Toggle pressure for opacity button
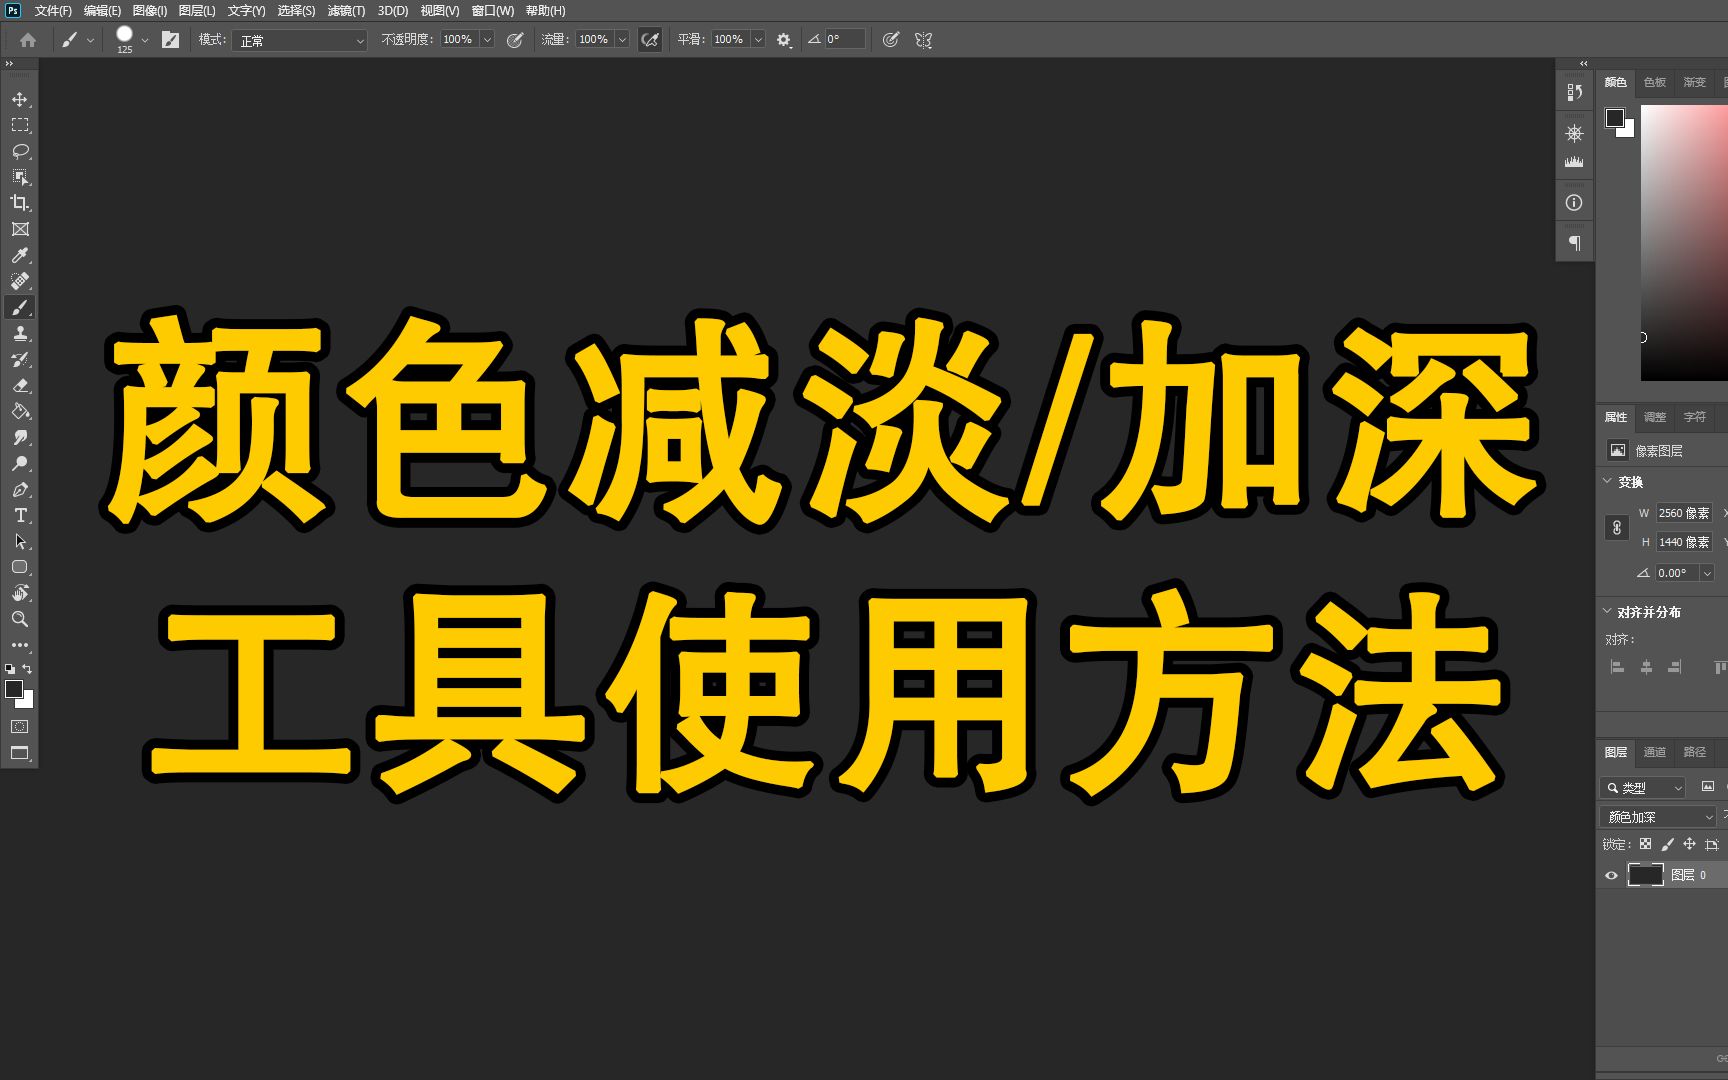The image size is (1728, 1080). click(515, 40)
